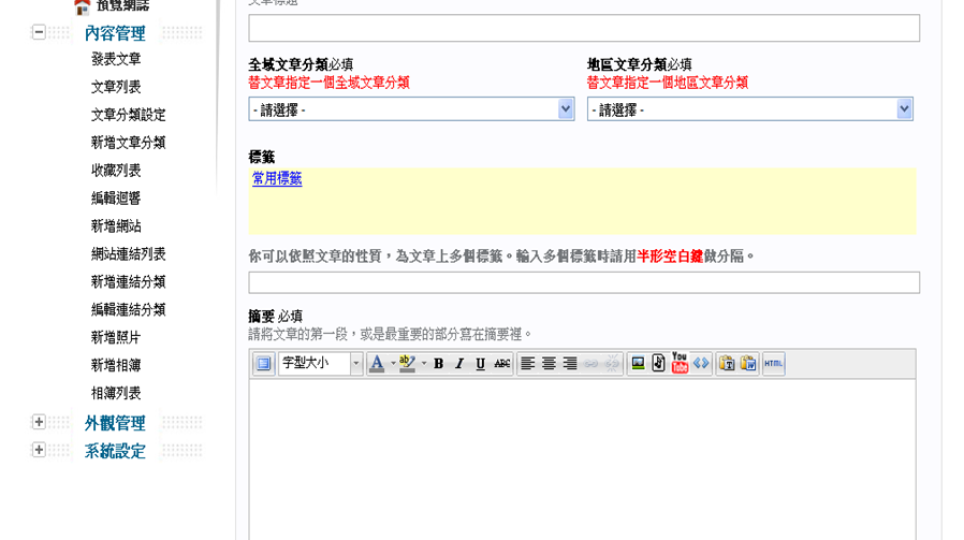Center align the text

[549, 364]
